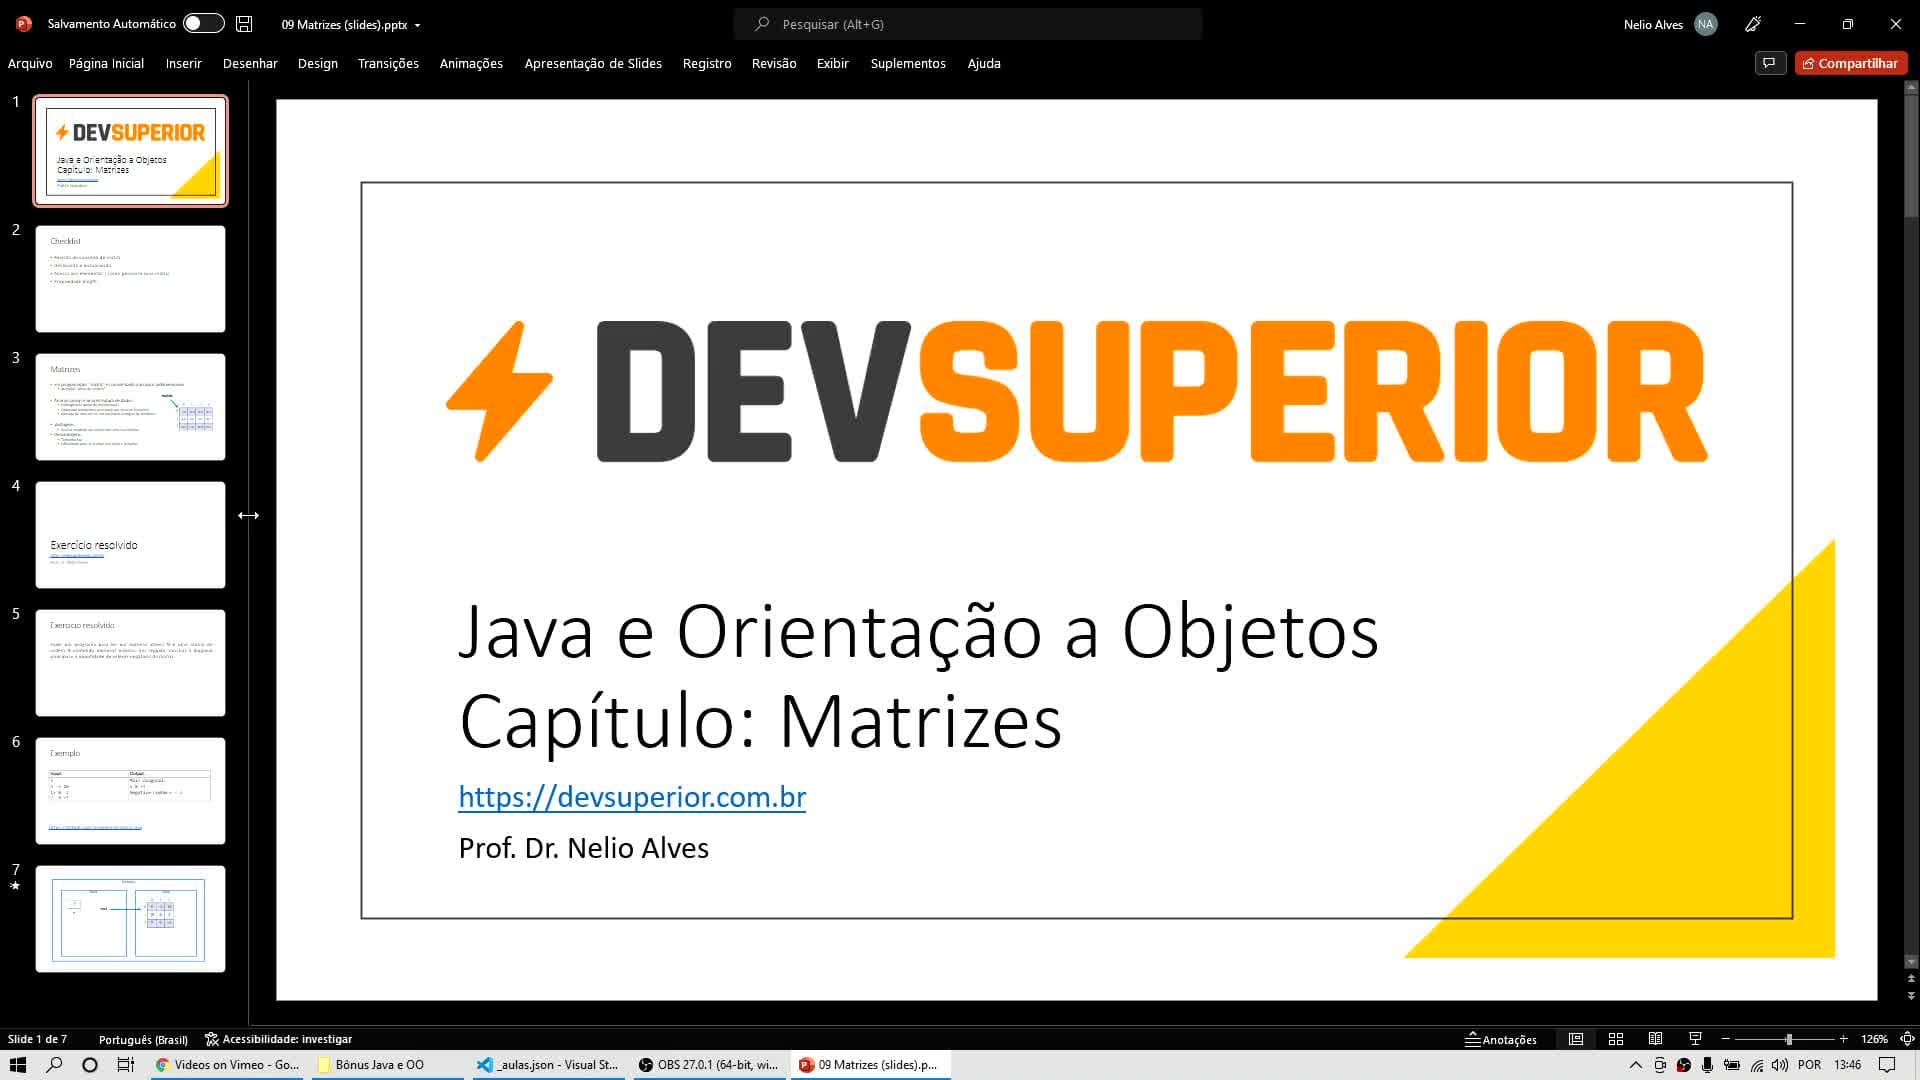Select the Animações tab
Viewport: 1920px width, 1080px height.
tap(471, 63)
